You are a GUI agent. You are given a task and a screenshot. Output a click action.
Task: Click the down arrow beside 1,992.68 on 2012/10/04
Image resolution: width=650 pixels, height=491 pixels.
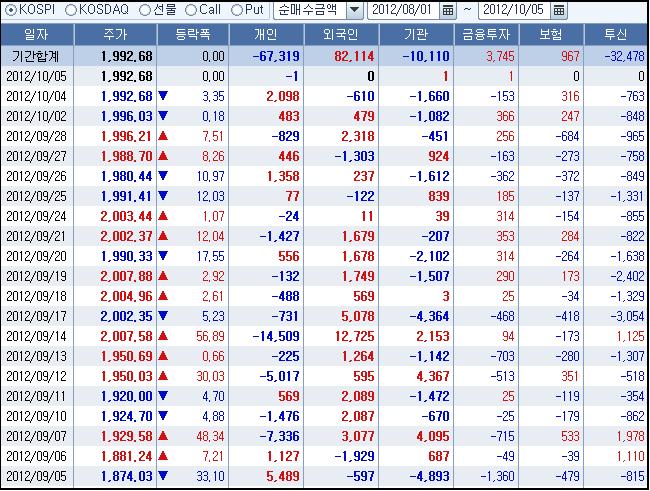(163, 96)
